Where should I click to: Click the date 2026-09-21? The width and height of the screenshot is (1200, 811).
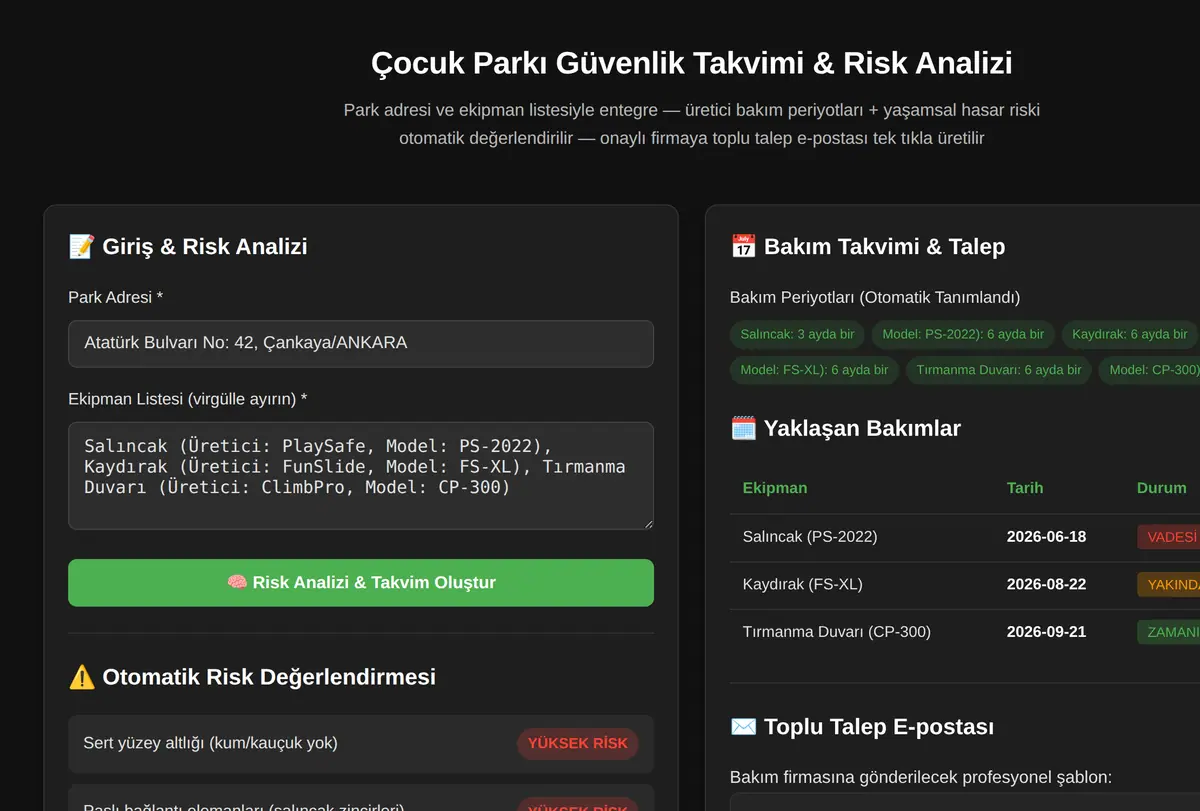click(x=1046, y=632)
